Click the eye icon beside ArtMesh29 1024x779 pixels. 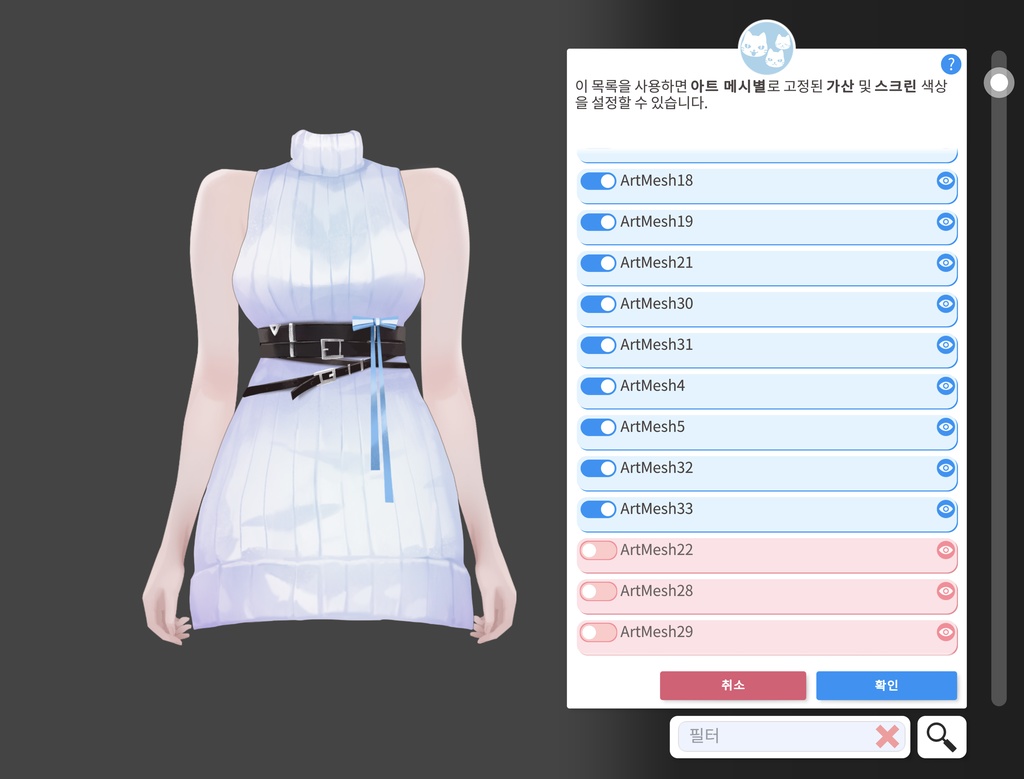coord(945,632)
